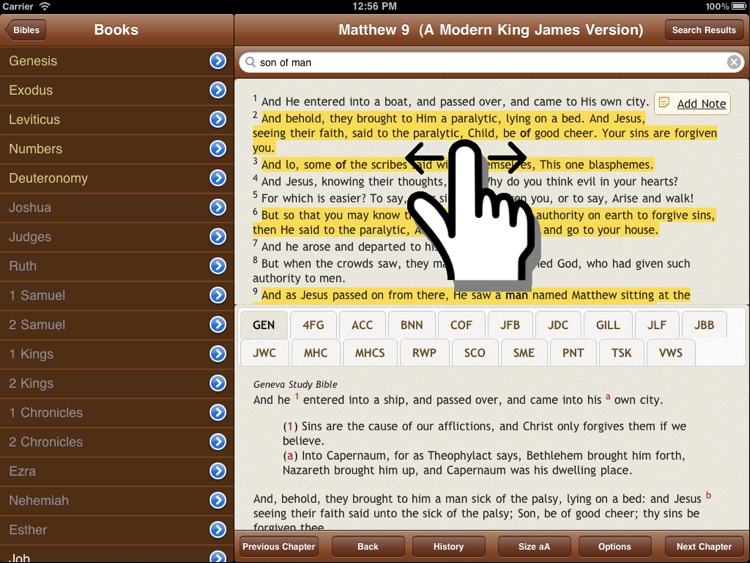Select the SCO commentary tab
The image size is (750, 563).
tap(474, 353)
